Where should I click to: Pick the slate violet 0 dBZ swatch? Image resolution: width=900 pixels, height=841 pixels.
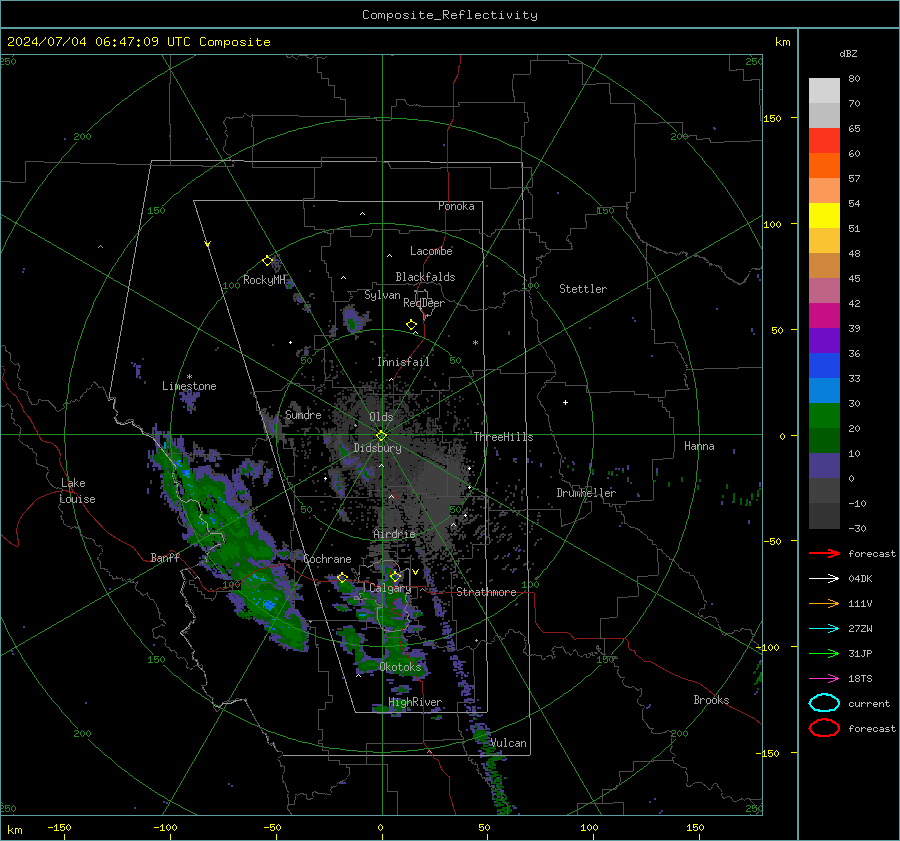pos(824,466)
